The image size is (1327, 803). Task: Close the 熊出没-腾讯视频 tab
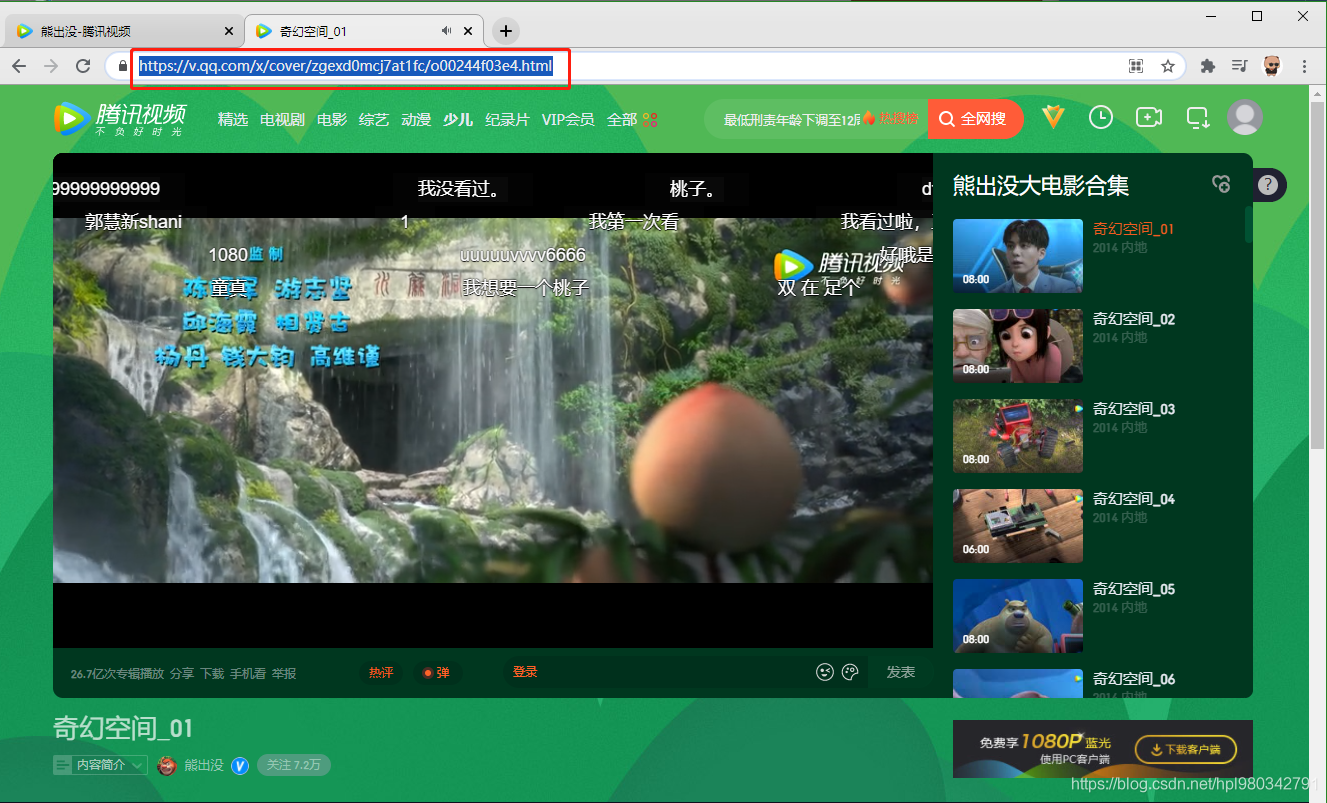(229, 31)
